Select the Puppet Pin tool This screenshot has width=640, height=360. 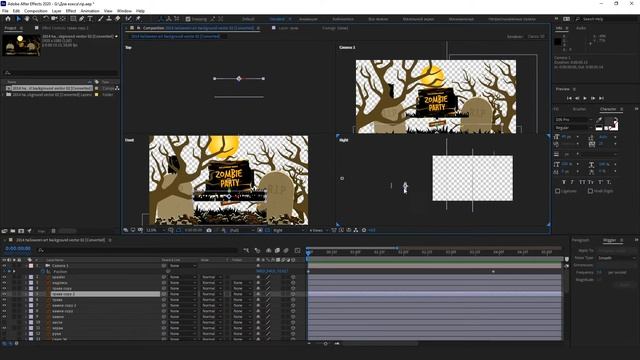click(138, 19)
